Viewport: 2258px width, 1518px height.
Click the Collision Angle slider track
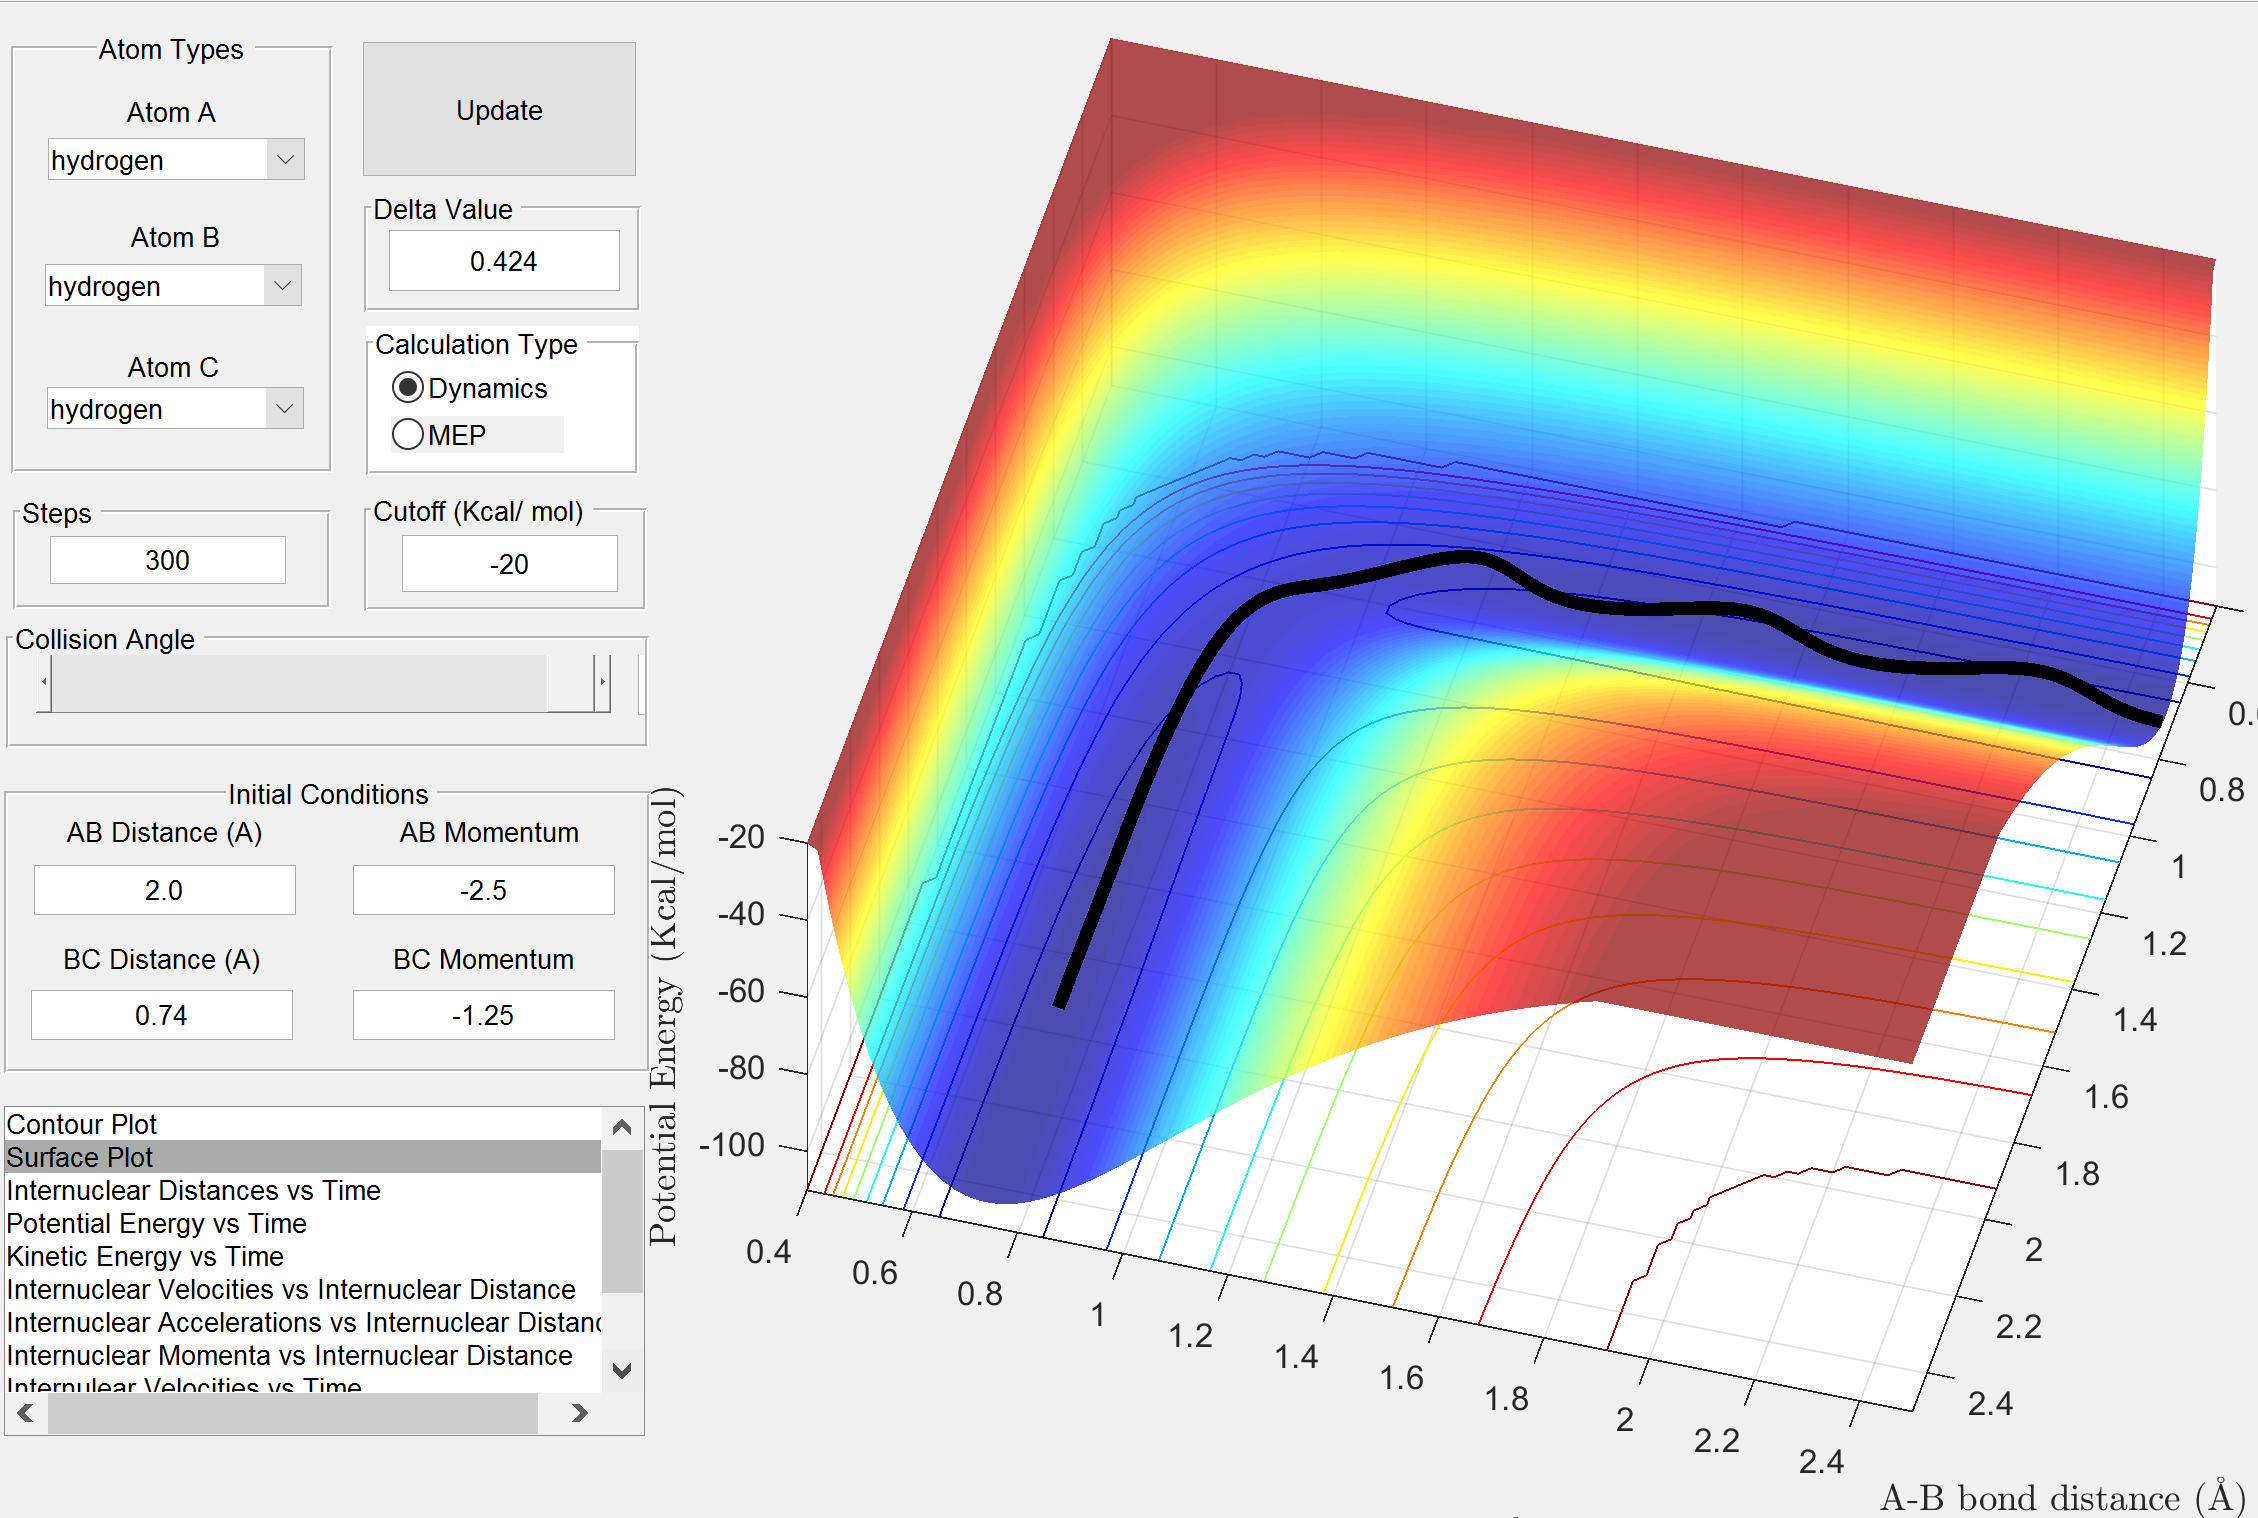(300, 683)
